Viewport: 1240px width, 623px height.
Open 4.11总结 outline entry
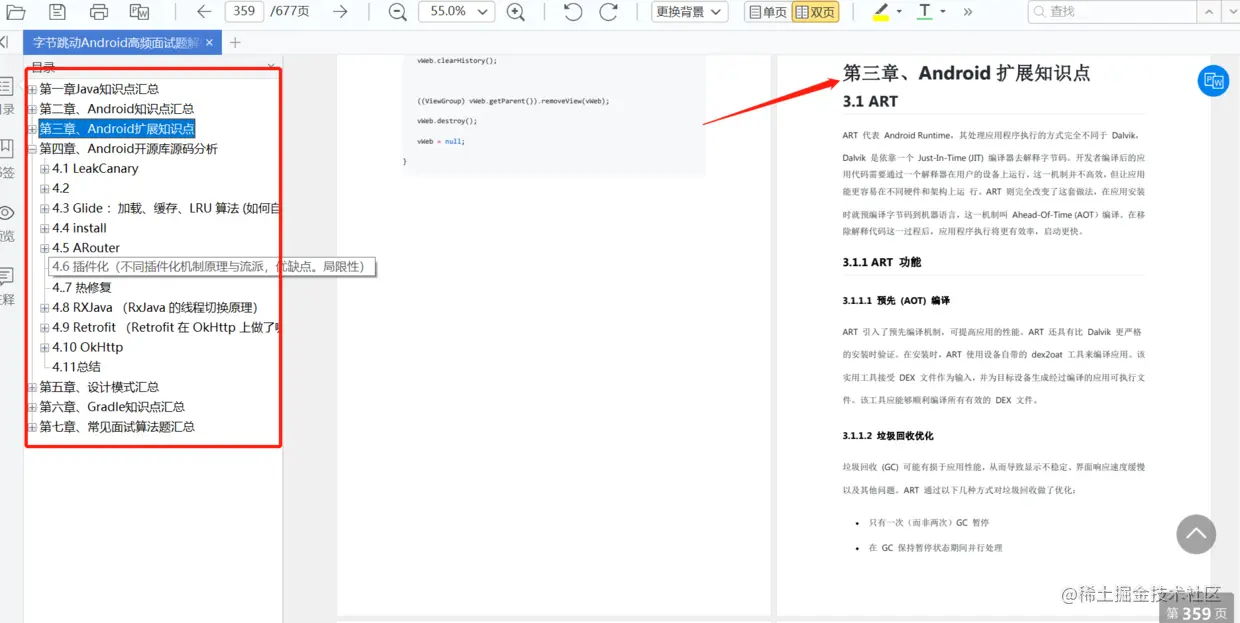point(76,367)
